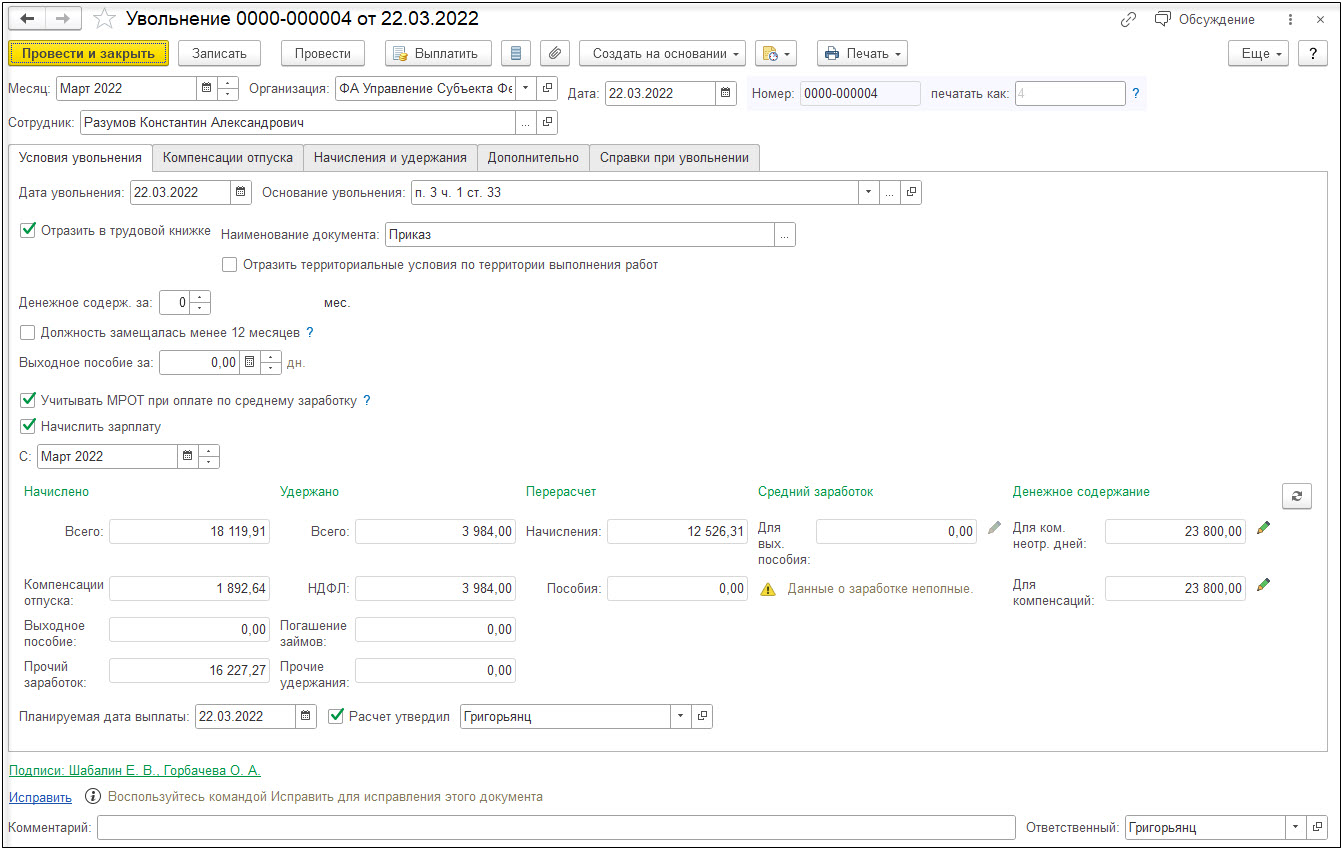Select Основание увольнения via ellipsis button
Screen dimensions: 1341x848
tap(890, 192)
